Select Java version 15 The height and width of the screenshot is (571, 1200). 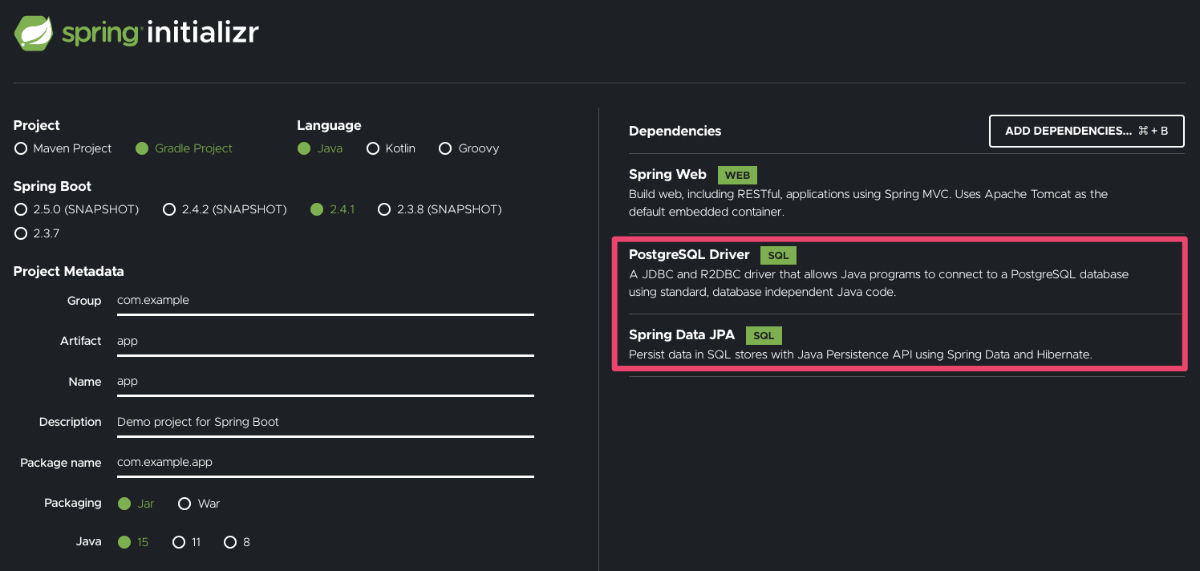pyautogui.click(x=124, y=542)
